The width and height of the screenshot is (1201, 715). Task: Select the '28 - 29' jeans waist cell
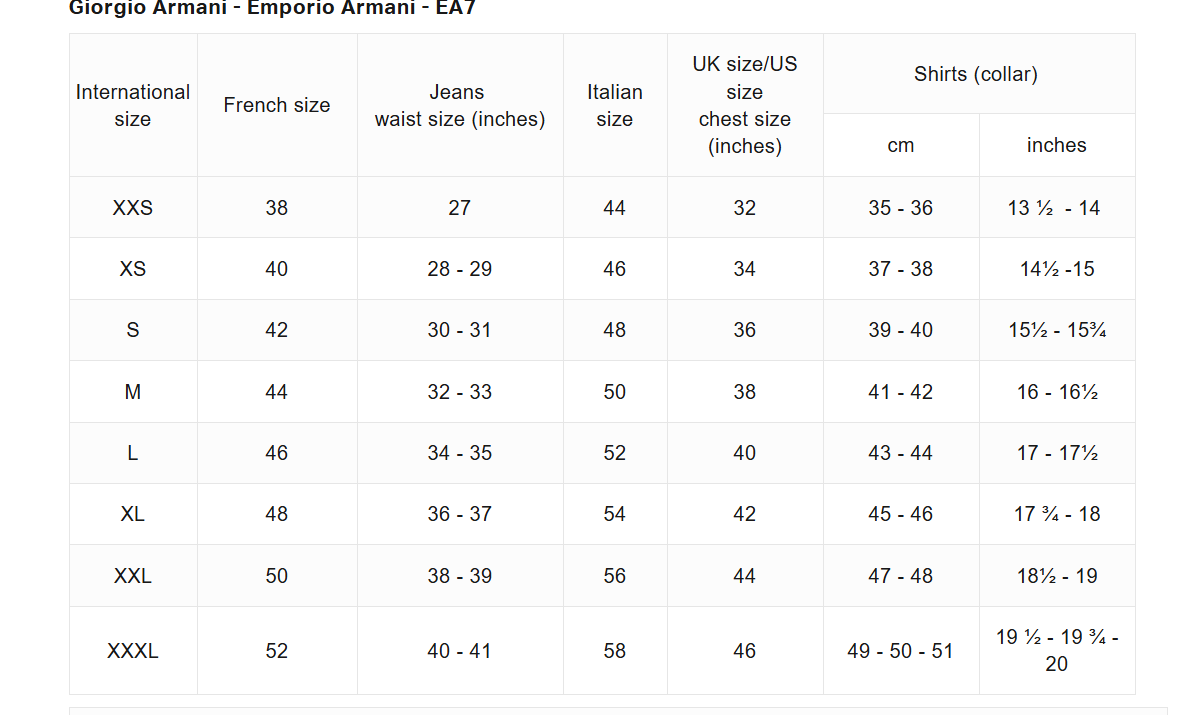[x=460, y=269]
